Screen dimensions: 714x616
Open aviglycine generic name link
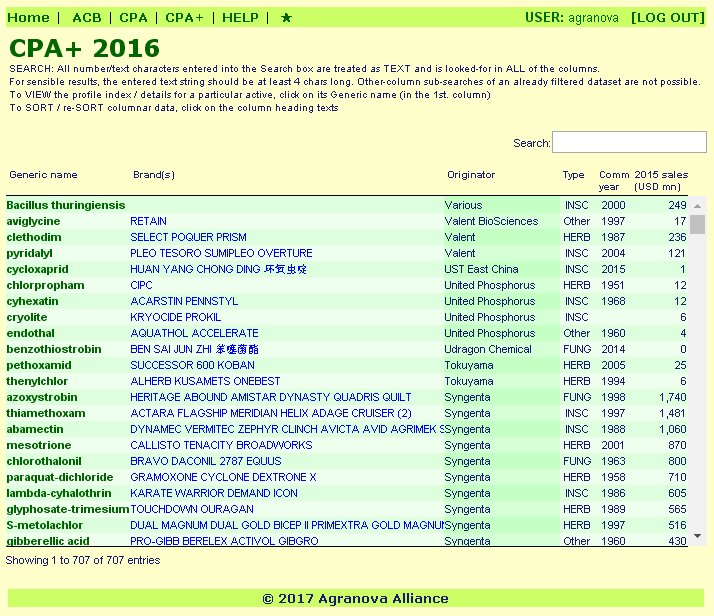pos(33,221)
